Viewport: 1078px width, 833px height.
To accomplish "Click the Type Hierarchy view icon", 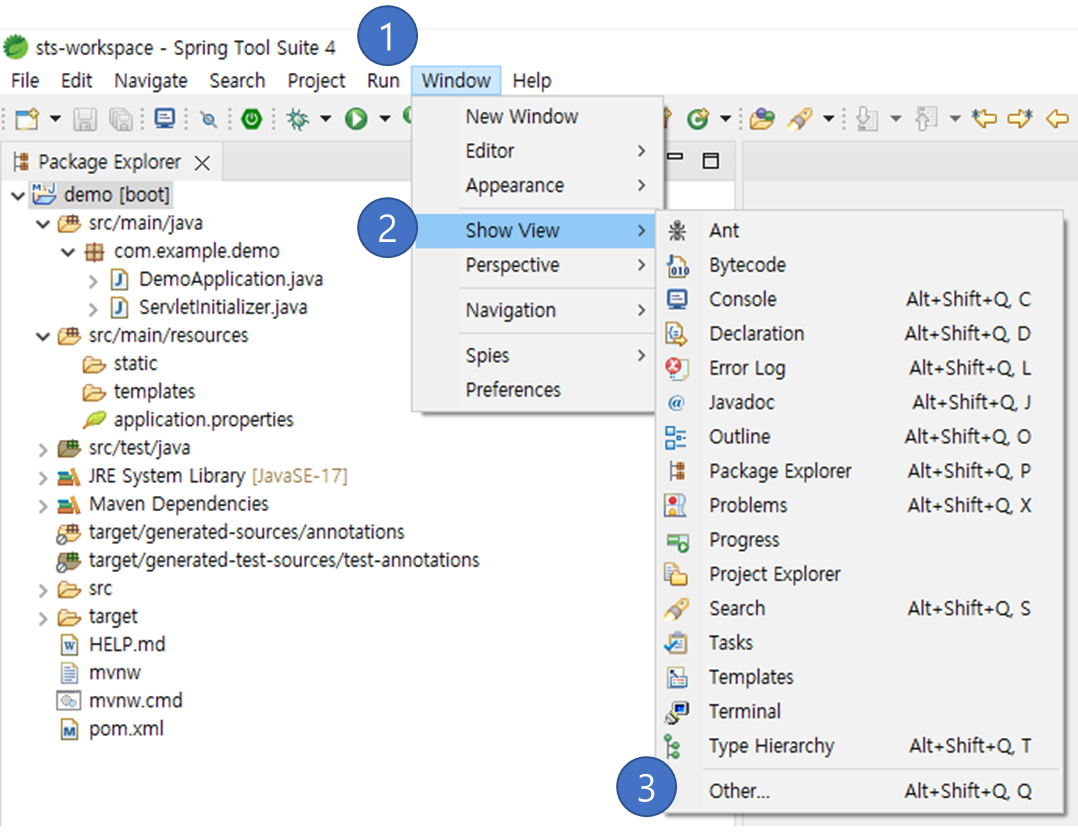I will 673,746.
